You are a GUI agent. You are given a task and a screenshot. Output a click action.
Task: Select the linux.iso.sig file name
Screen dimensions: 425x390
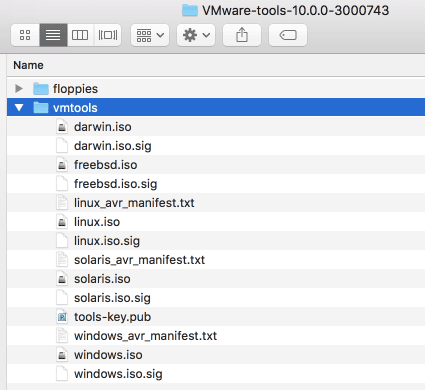coord(107,241)
